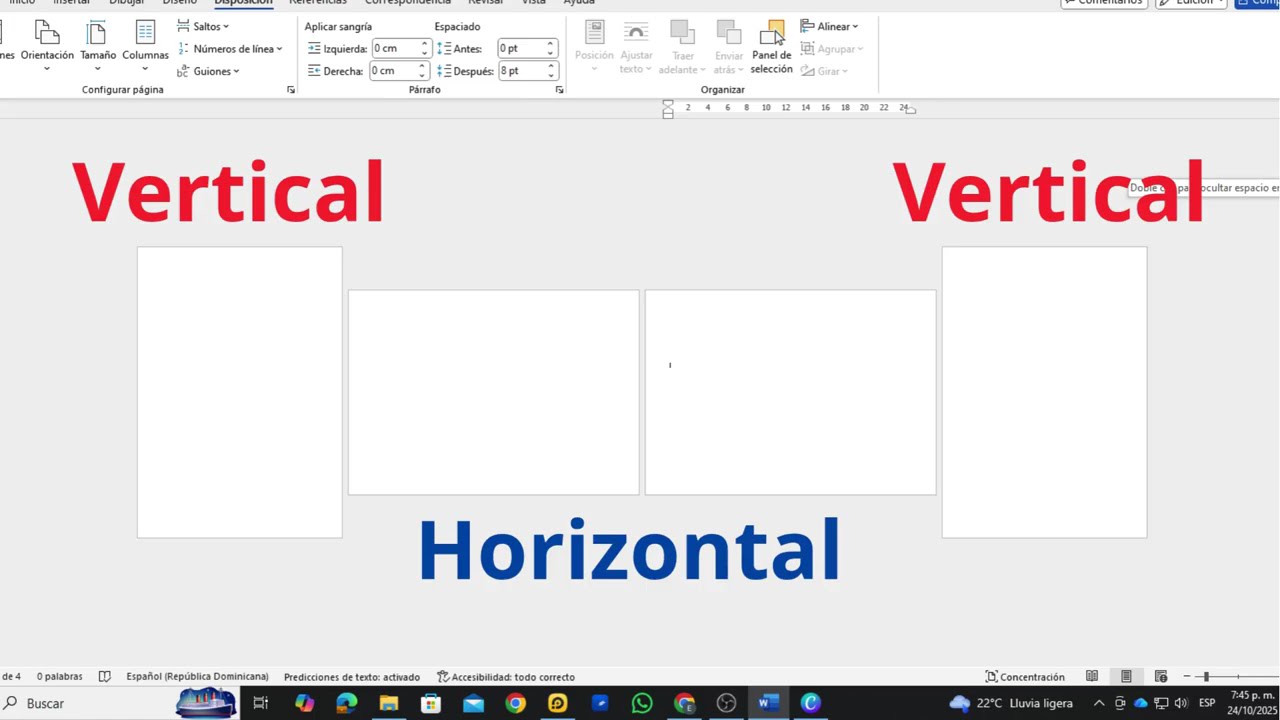The height and width of the screenshot is (720, 1280).
Task: Switch to the Correspondencia ribbon tab
Action: (408, 3)
